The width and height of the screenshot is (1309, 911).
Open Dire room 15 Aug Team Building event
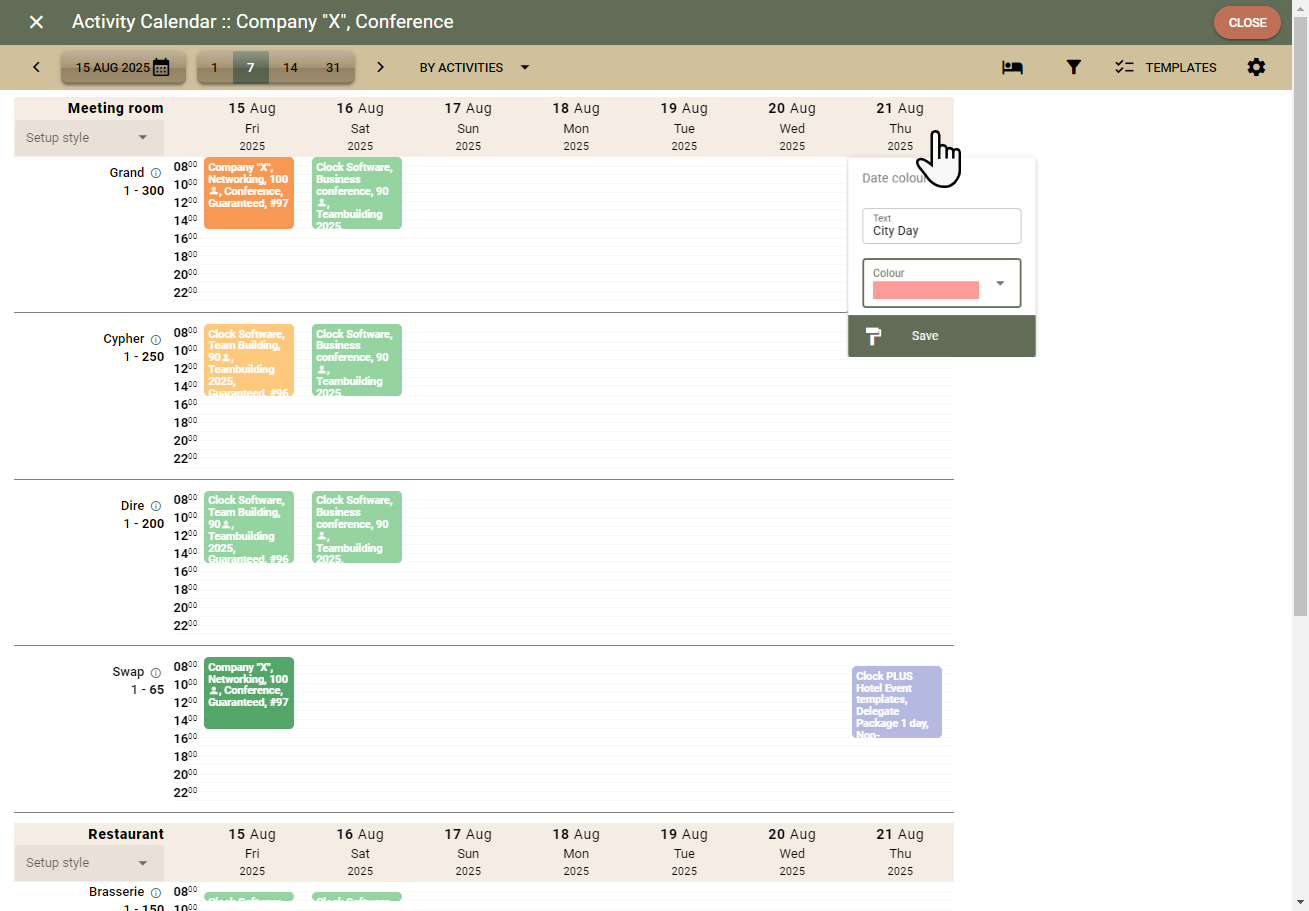click(x=249, y=527)
